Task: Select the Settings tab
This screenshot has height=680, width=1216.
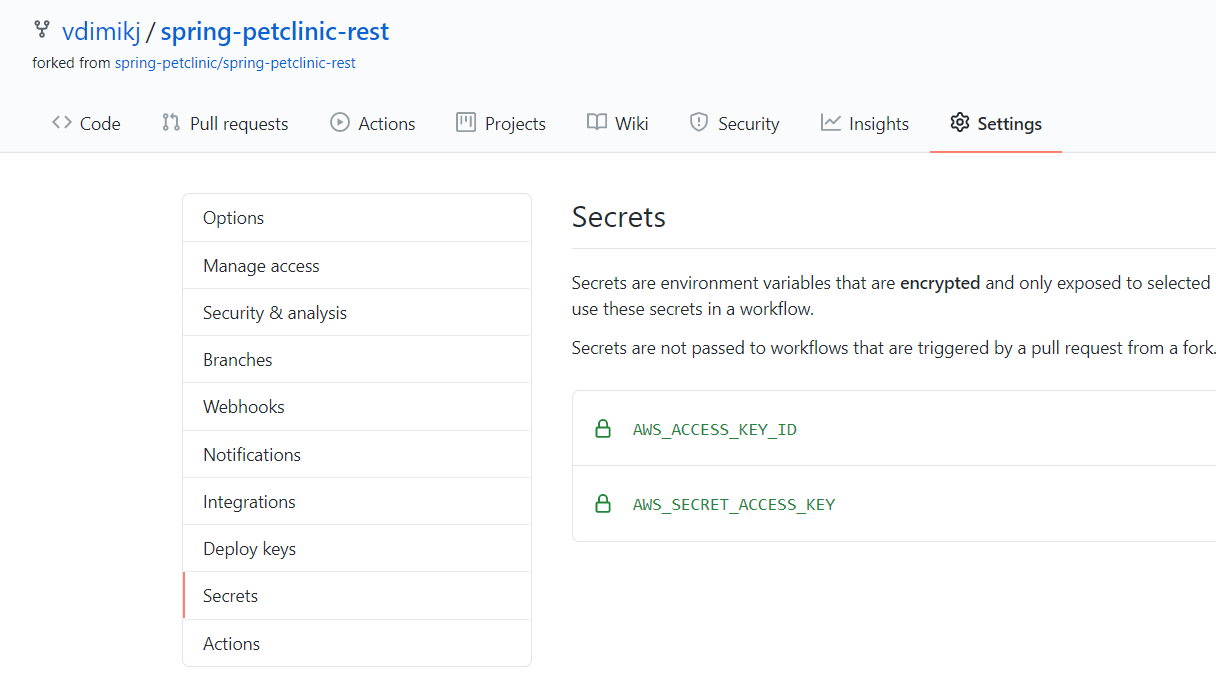Action: 996,124
